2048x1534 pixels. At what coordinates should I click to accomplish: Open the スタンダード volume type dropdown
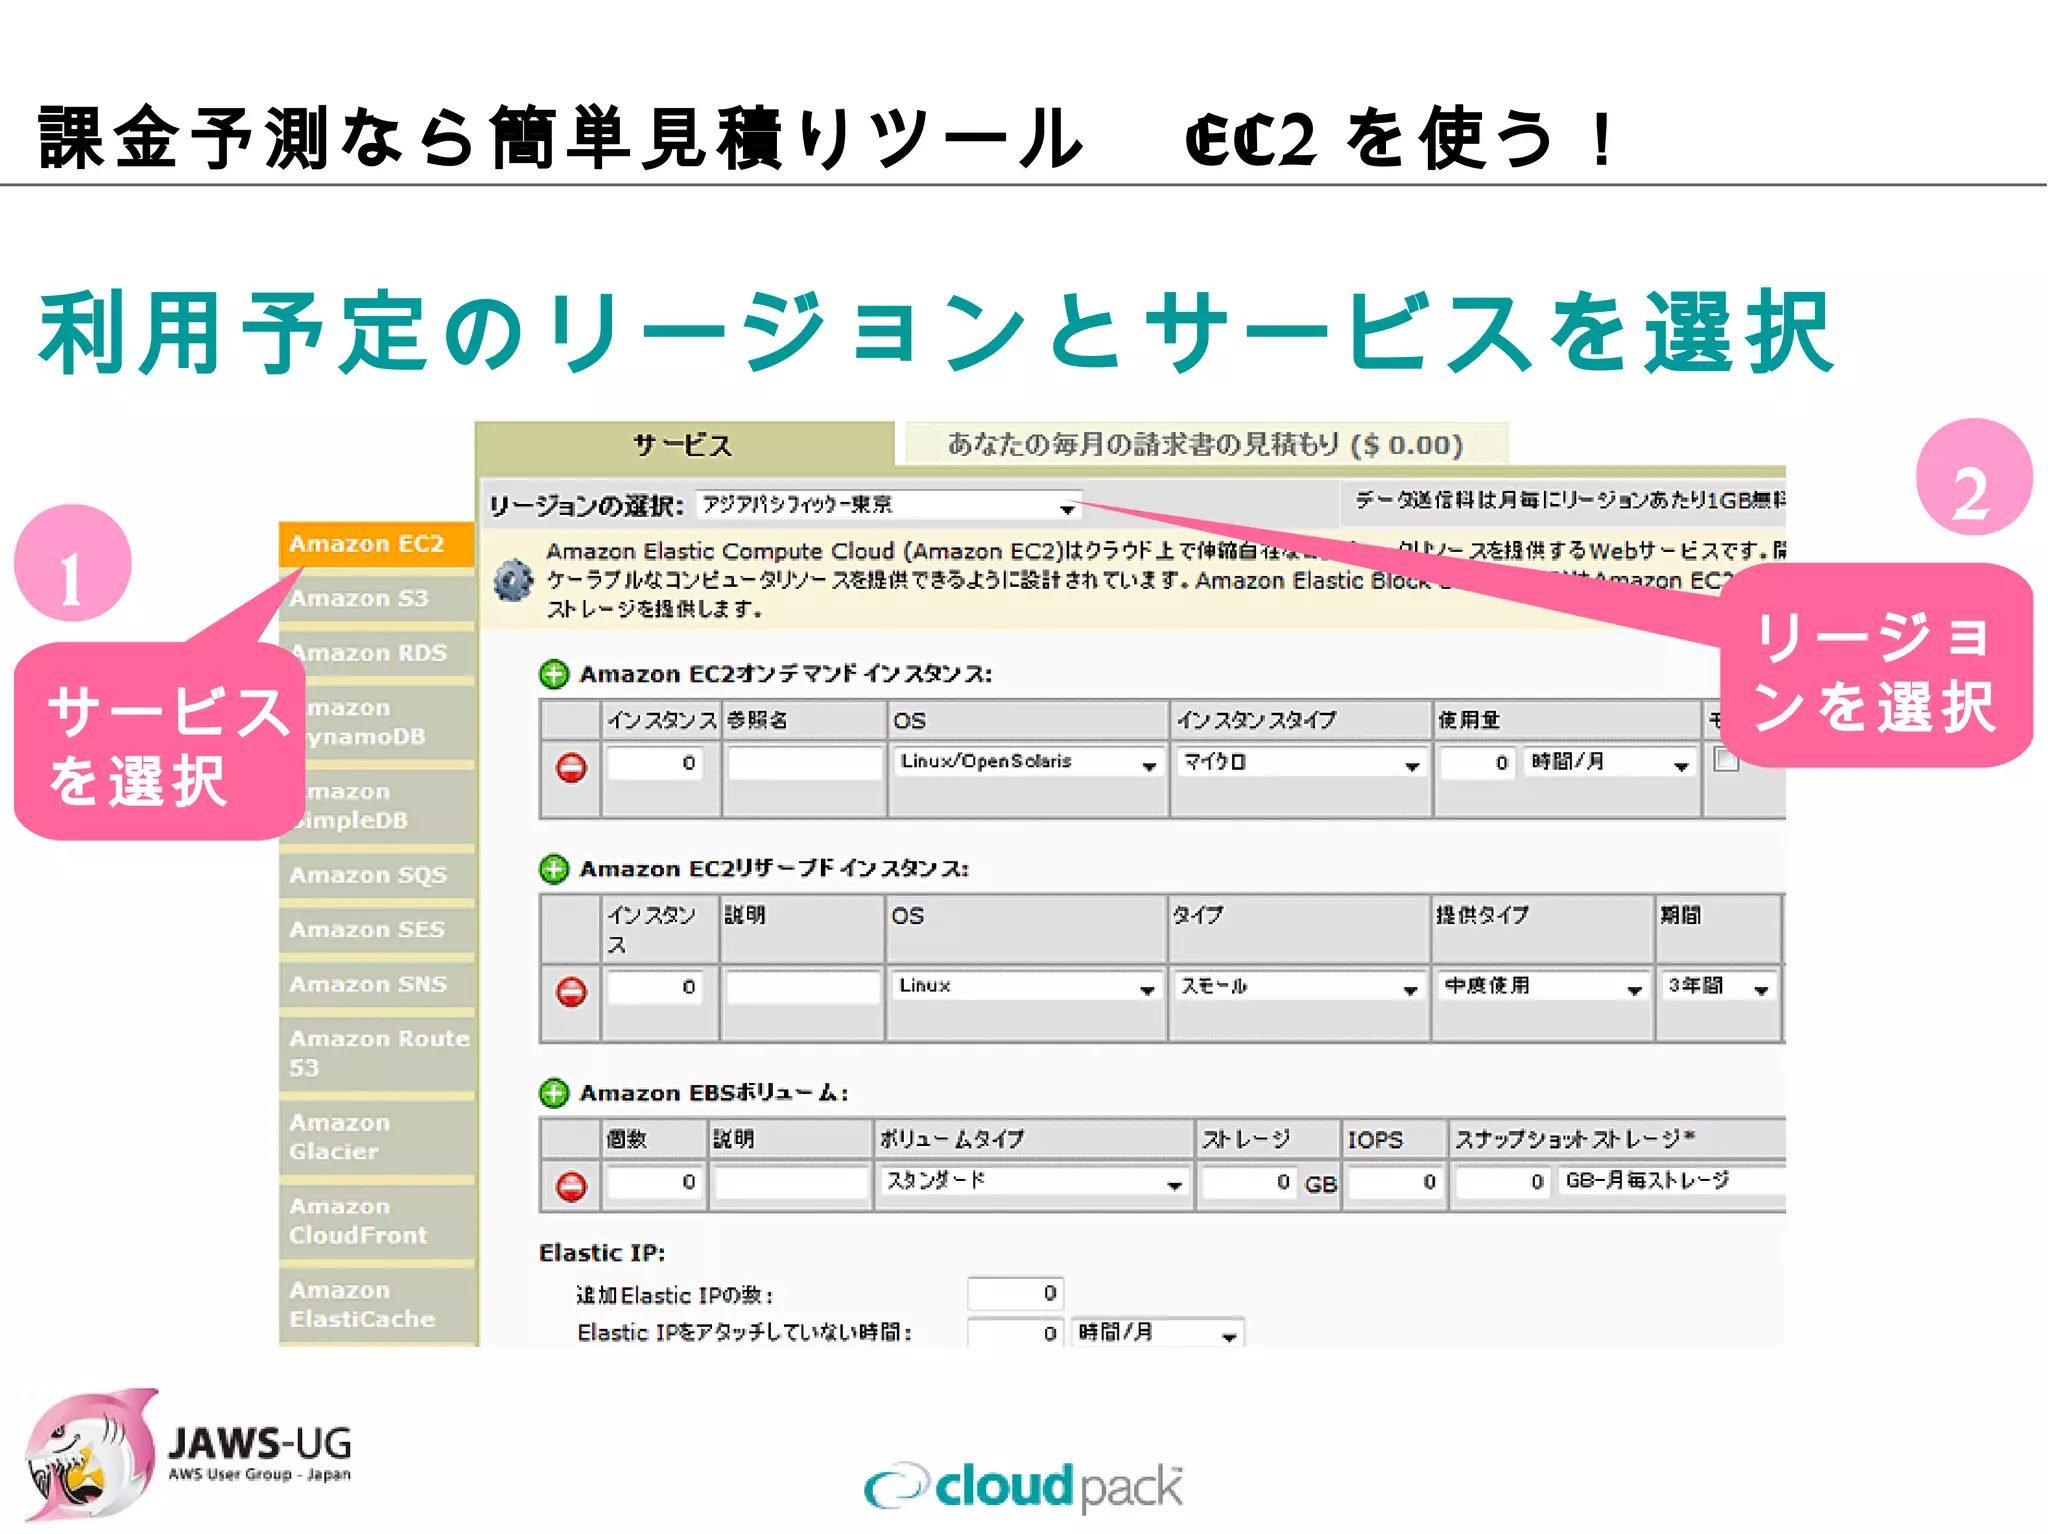coord(1034,1181)
